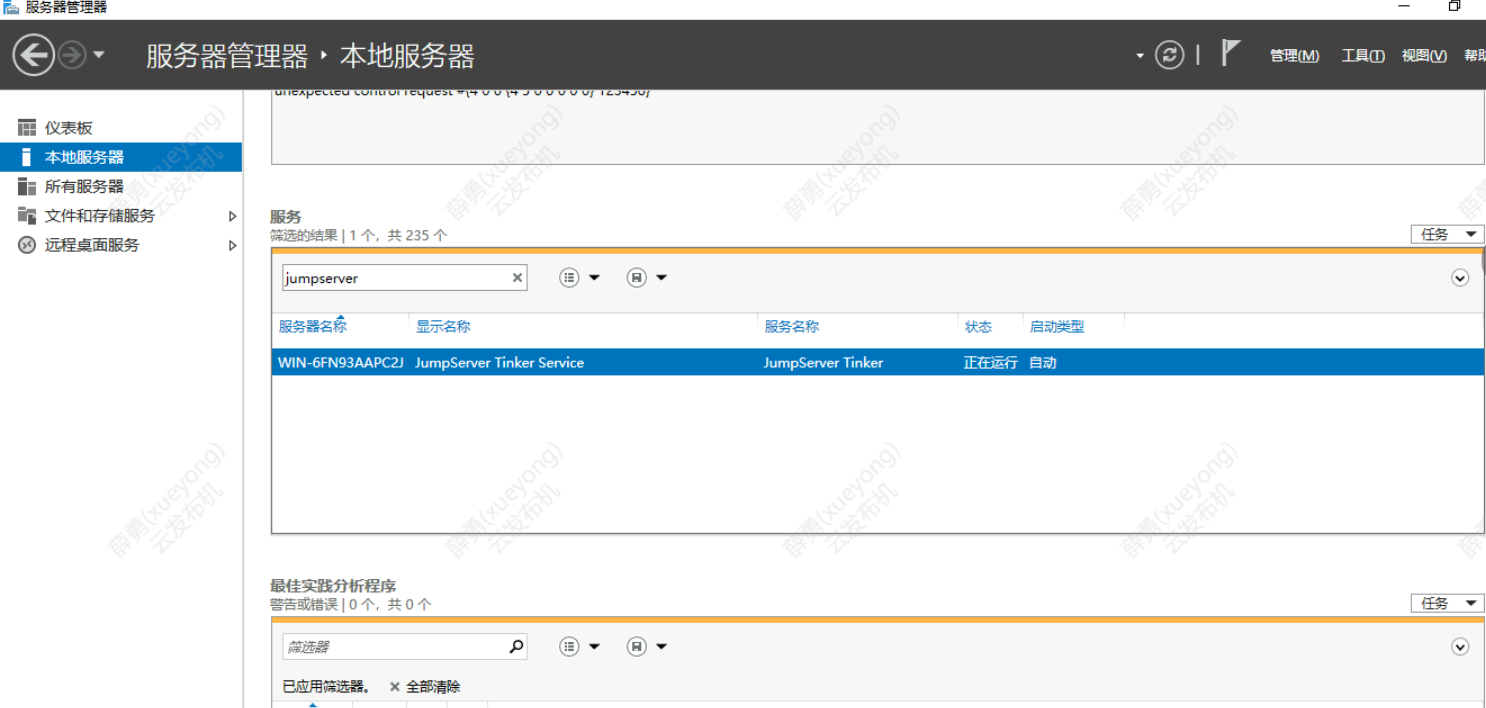
Task: Open dropdown arrow beside services list icon
Action: point(594,278)
